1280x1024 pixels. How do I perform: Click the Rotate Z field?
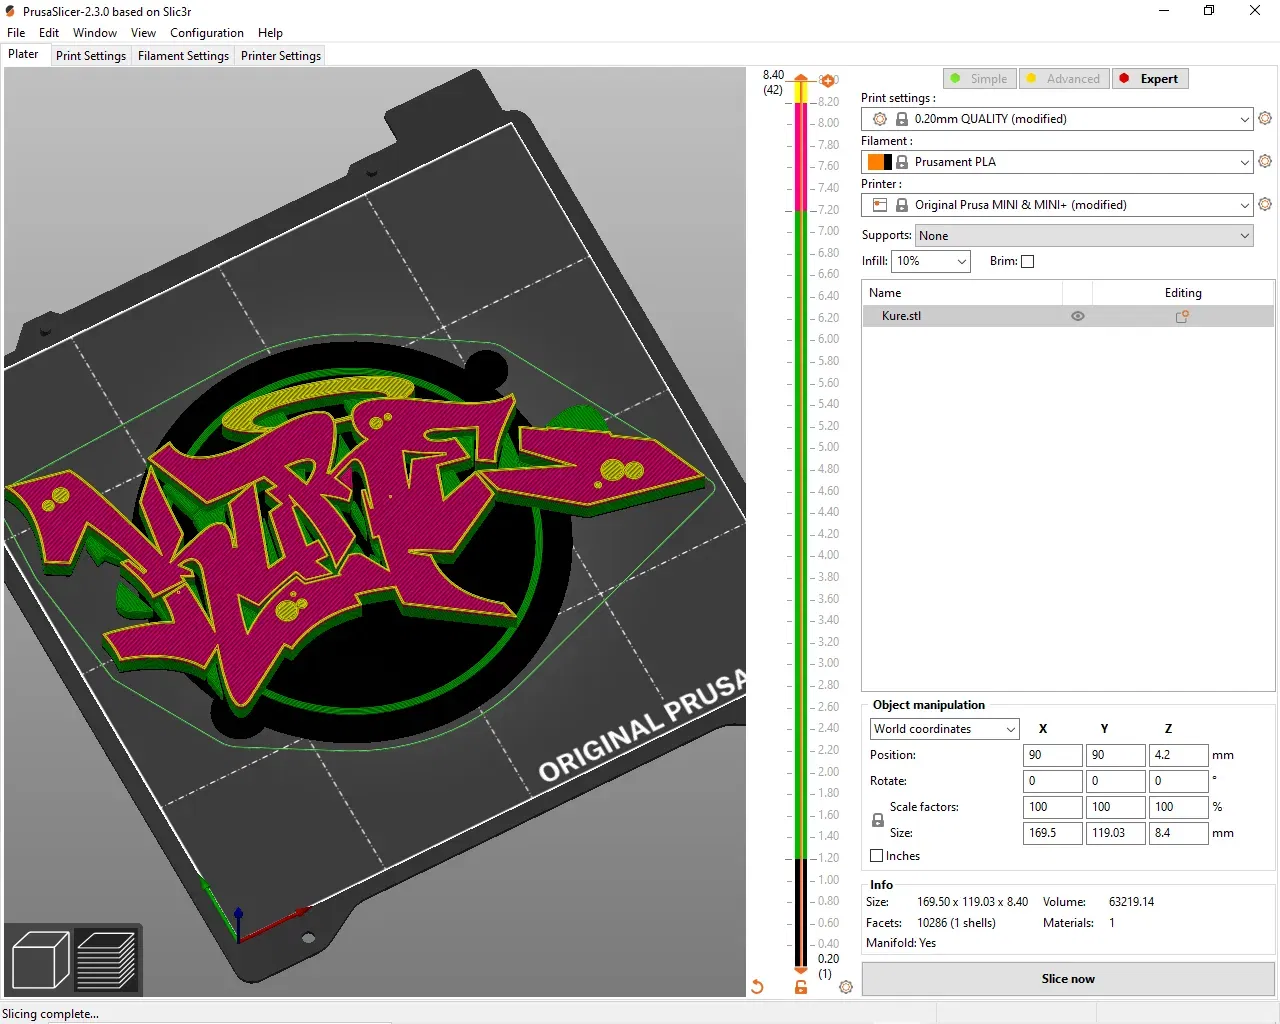coord(1179,781)
